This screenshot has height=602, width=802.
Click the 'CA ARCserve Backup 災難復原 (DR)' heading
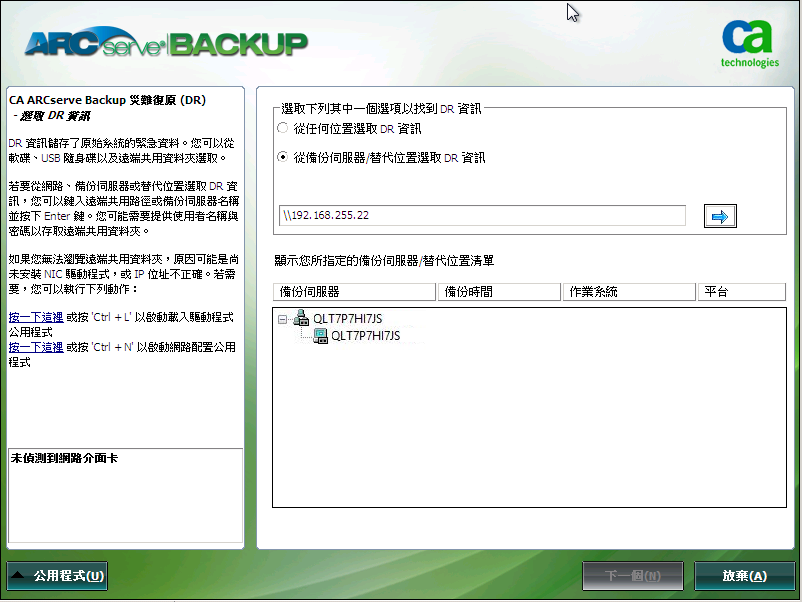click(x=107, y=100)
